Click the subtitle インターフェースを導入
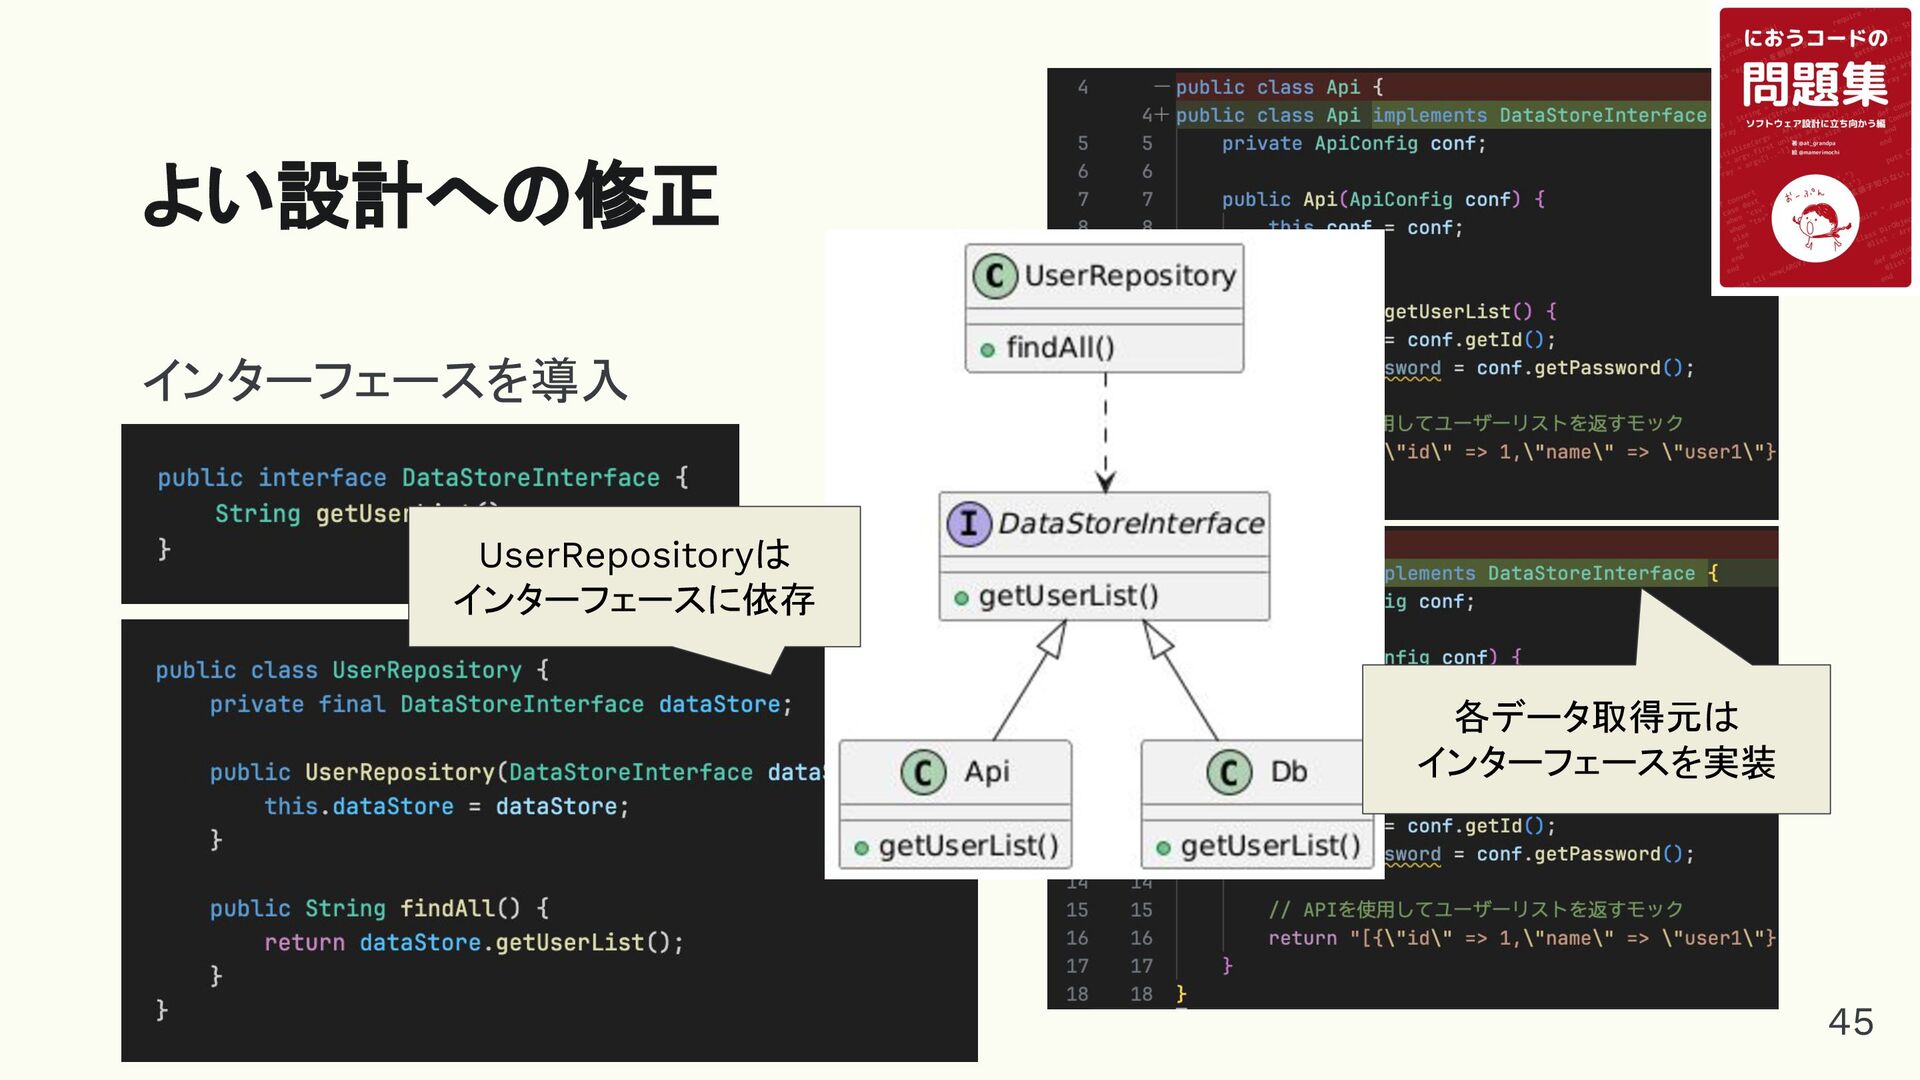Image resolution: width=1920 pixels, height=1080 pixels. point(385,381)
